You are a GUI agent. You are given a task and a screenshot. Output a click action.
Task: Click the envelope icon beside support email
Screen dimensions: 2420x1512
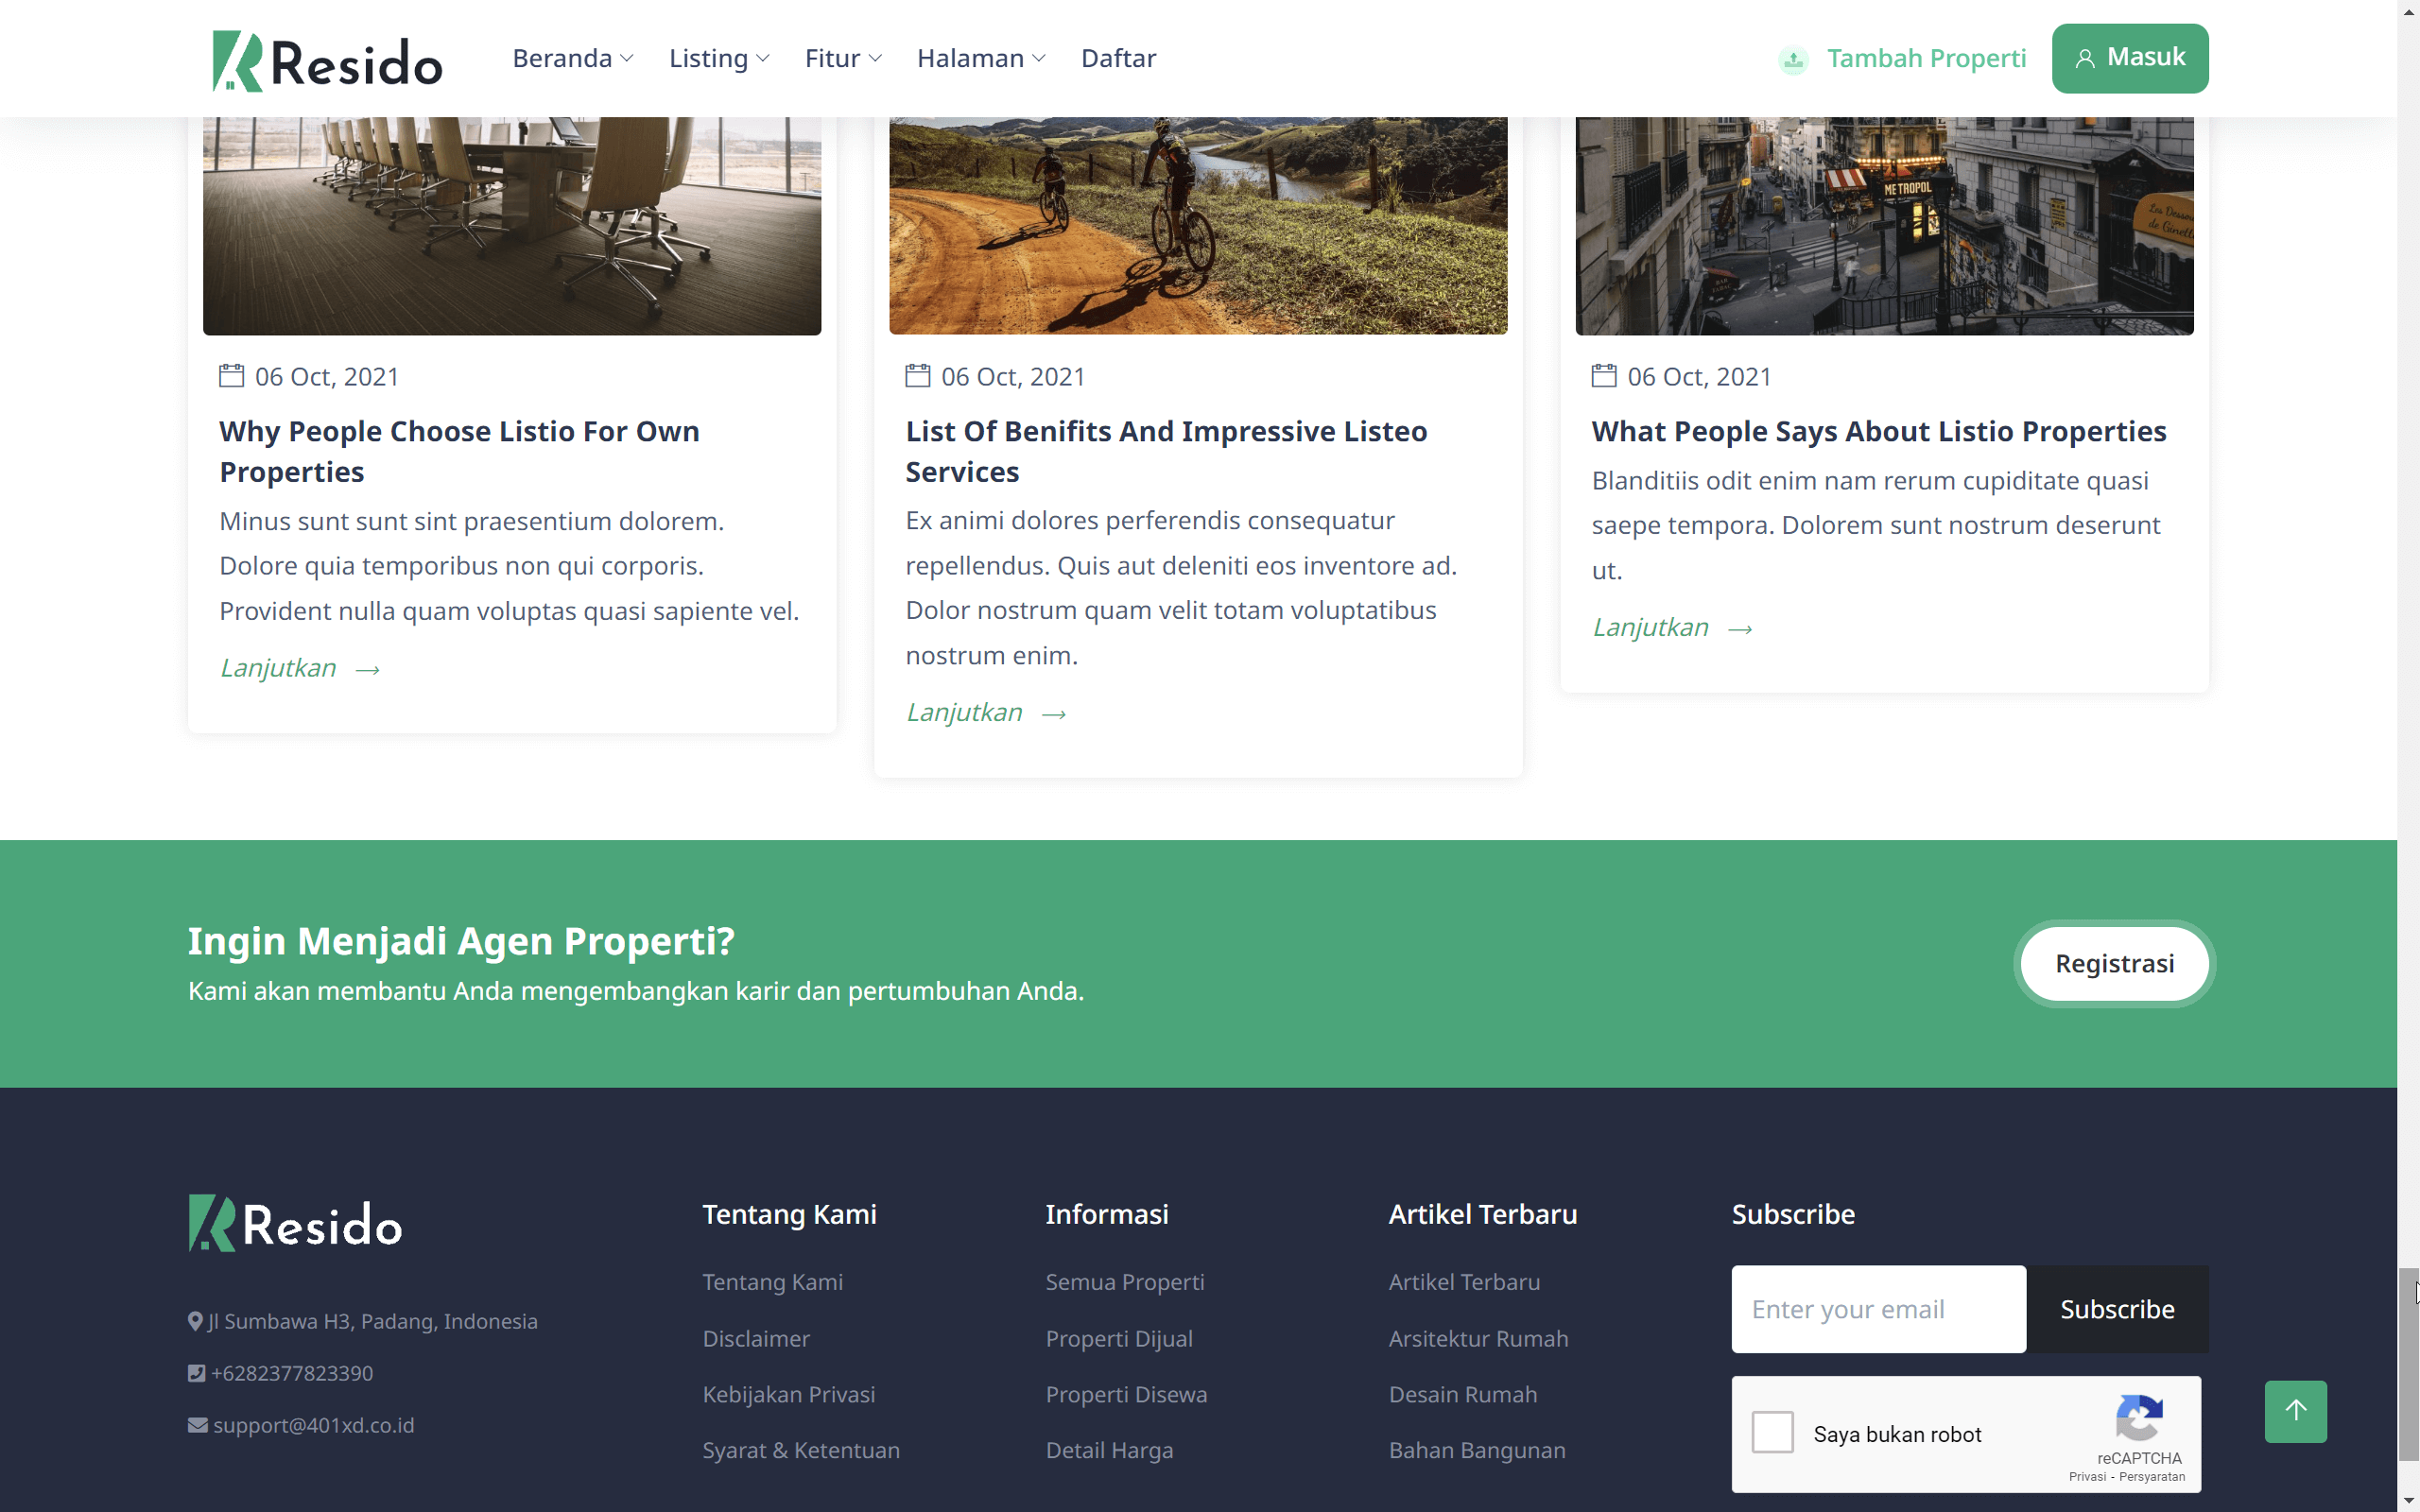(197, 1425)
